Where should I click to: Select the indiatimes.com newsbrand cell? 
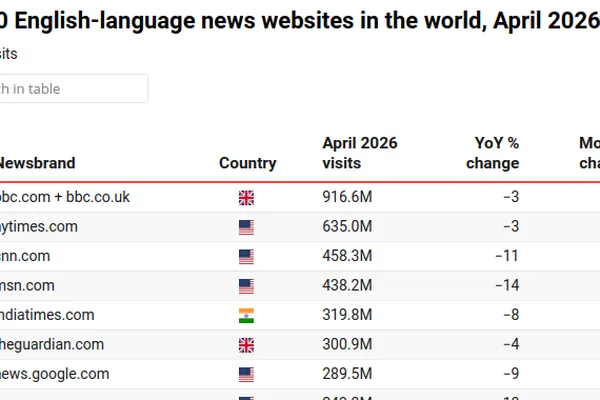pyautogui.click(x=47, y=315)
